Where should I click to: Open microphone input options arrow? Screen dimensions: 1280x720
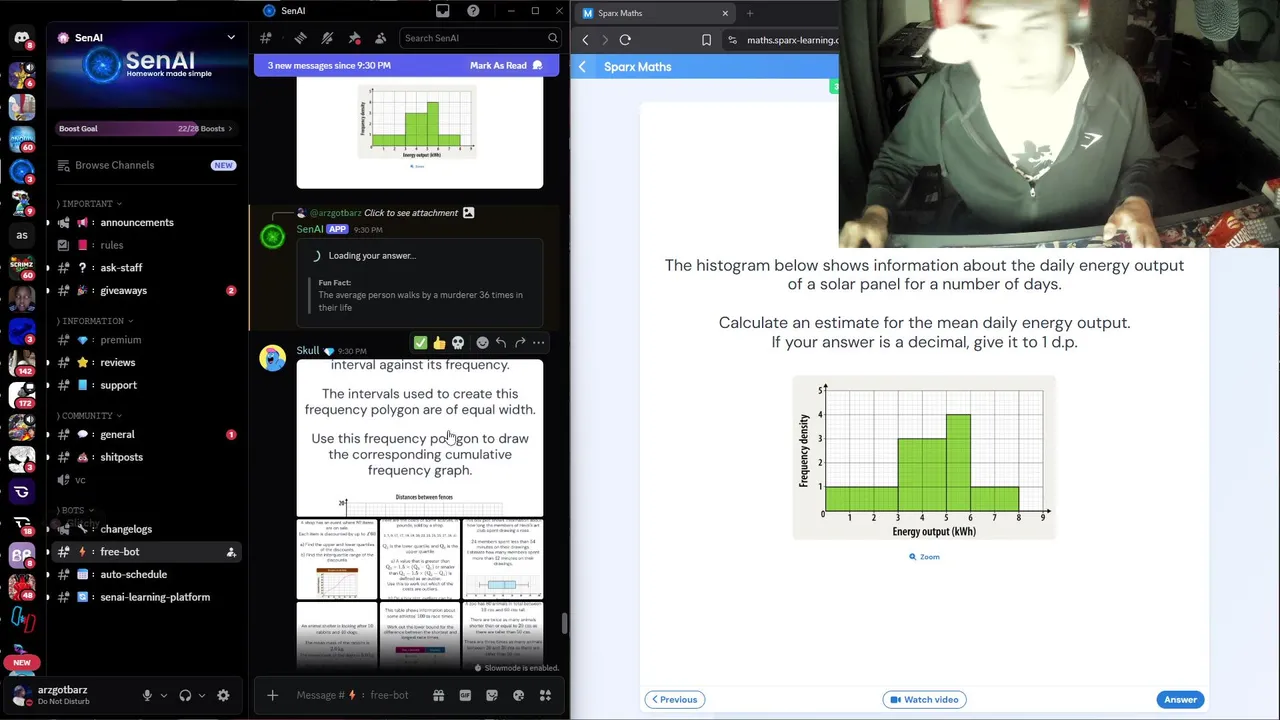pos(163,696)
